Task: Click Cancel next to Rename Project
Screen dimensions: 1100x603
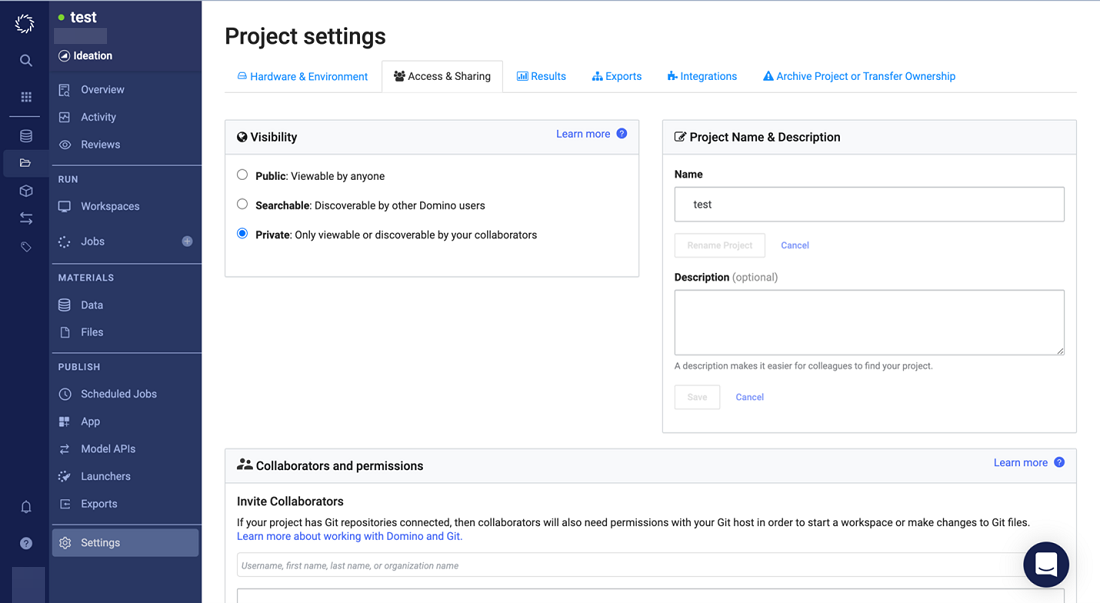Action: click(x=795, y=245)
